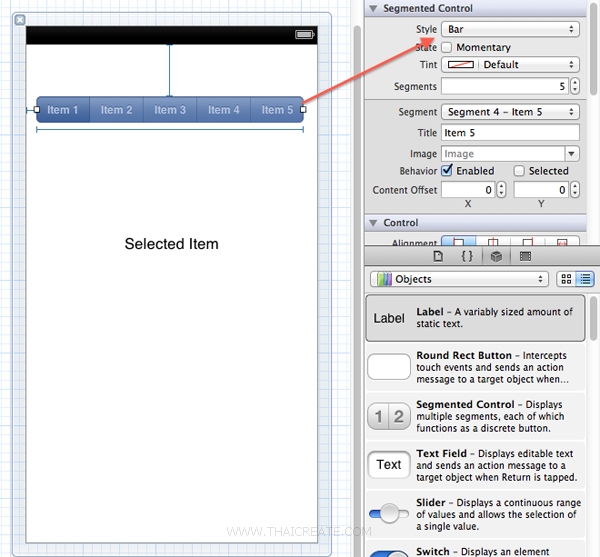Click the left resize handle of segmented control
Viewport: 600px width, 557px height.
coord(37,110)
